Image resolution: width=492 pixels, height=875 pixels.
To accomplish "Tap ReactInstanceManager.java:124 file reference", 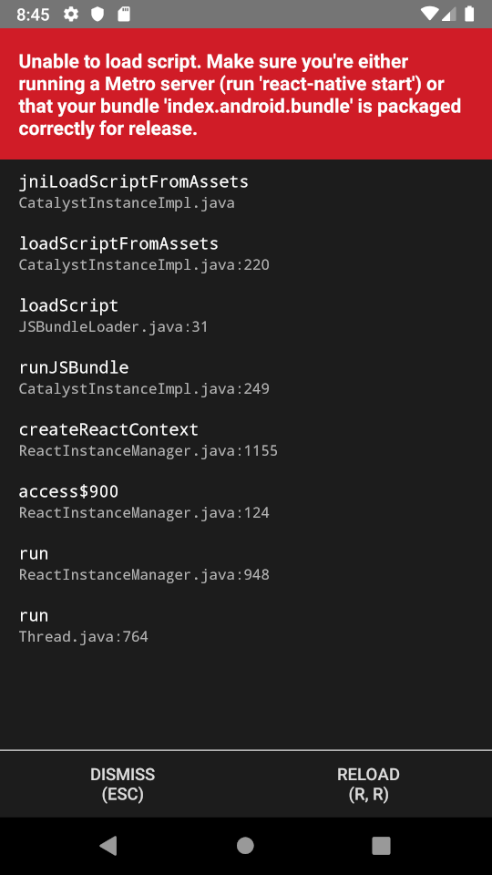I will click(144, 513).
